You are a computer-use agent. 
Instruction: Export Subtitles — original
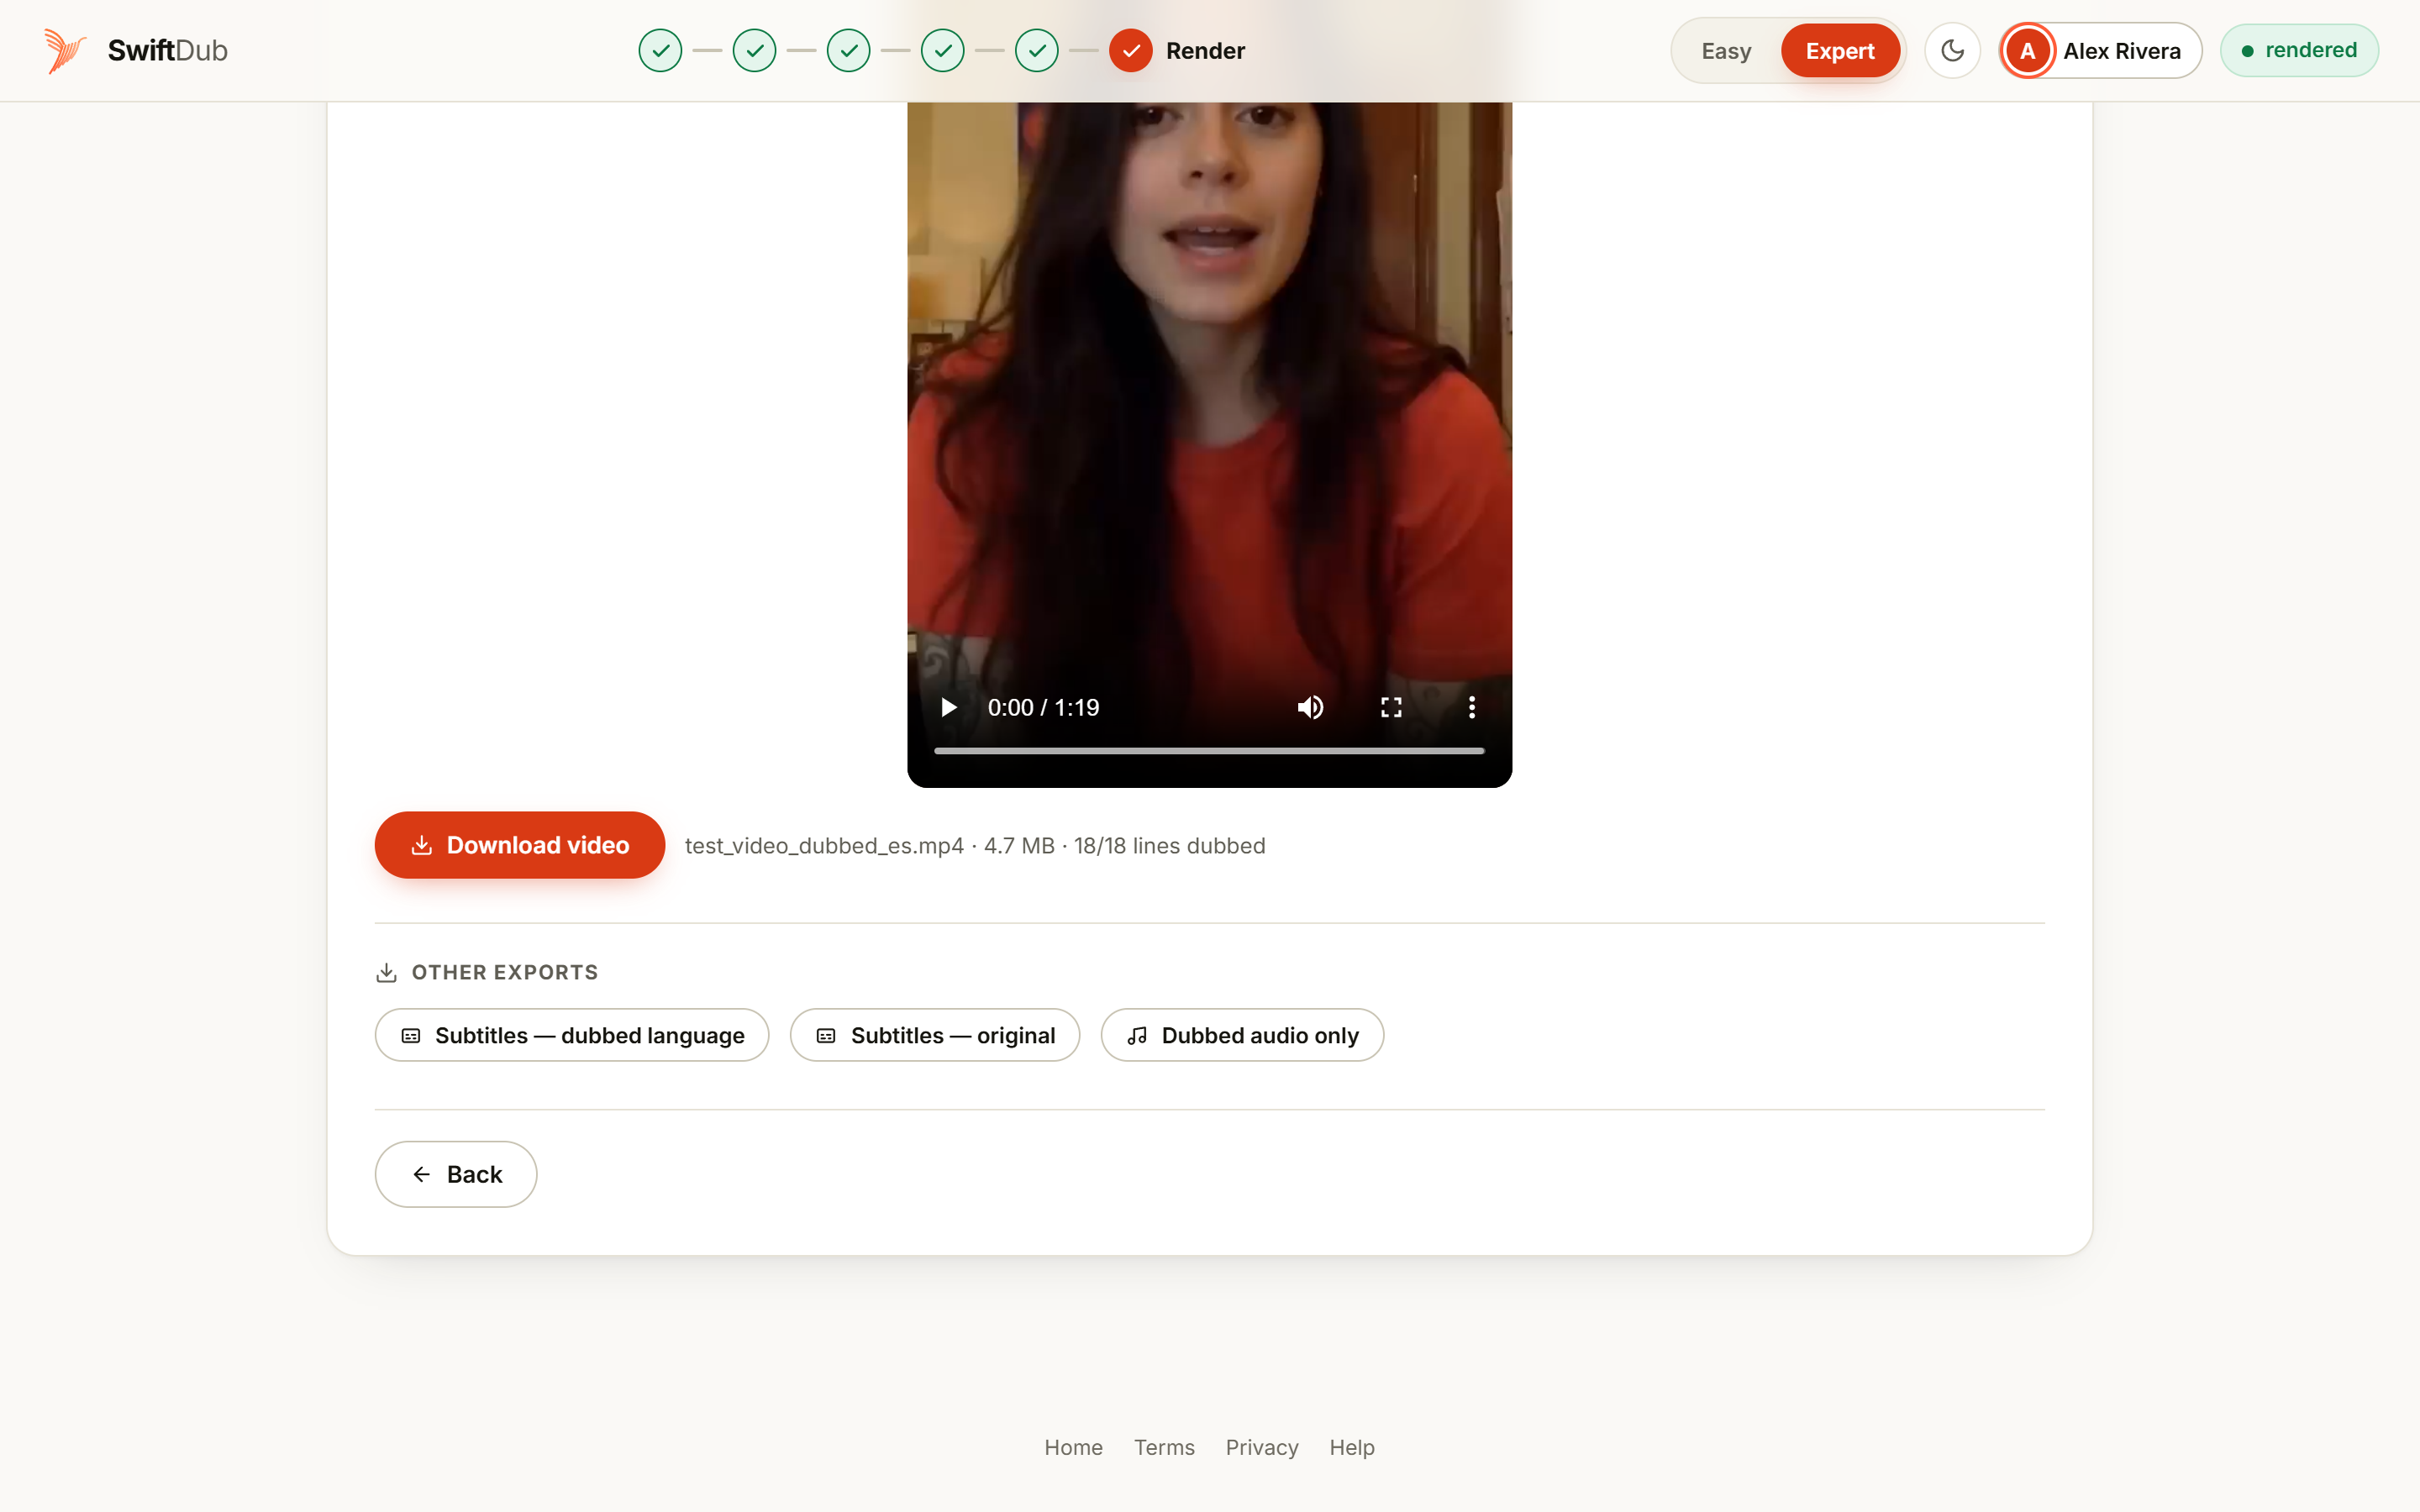(934, 1035)
